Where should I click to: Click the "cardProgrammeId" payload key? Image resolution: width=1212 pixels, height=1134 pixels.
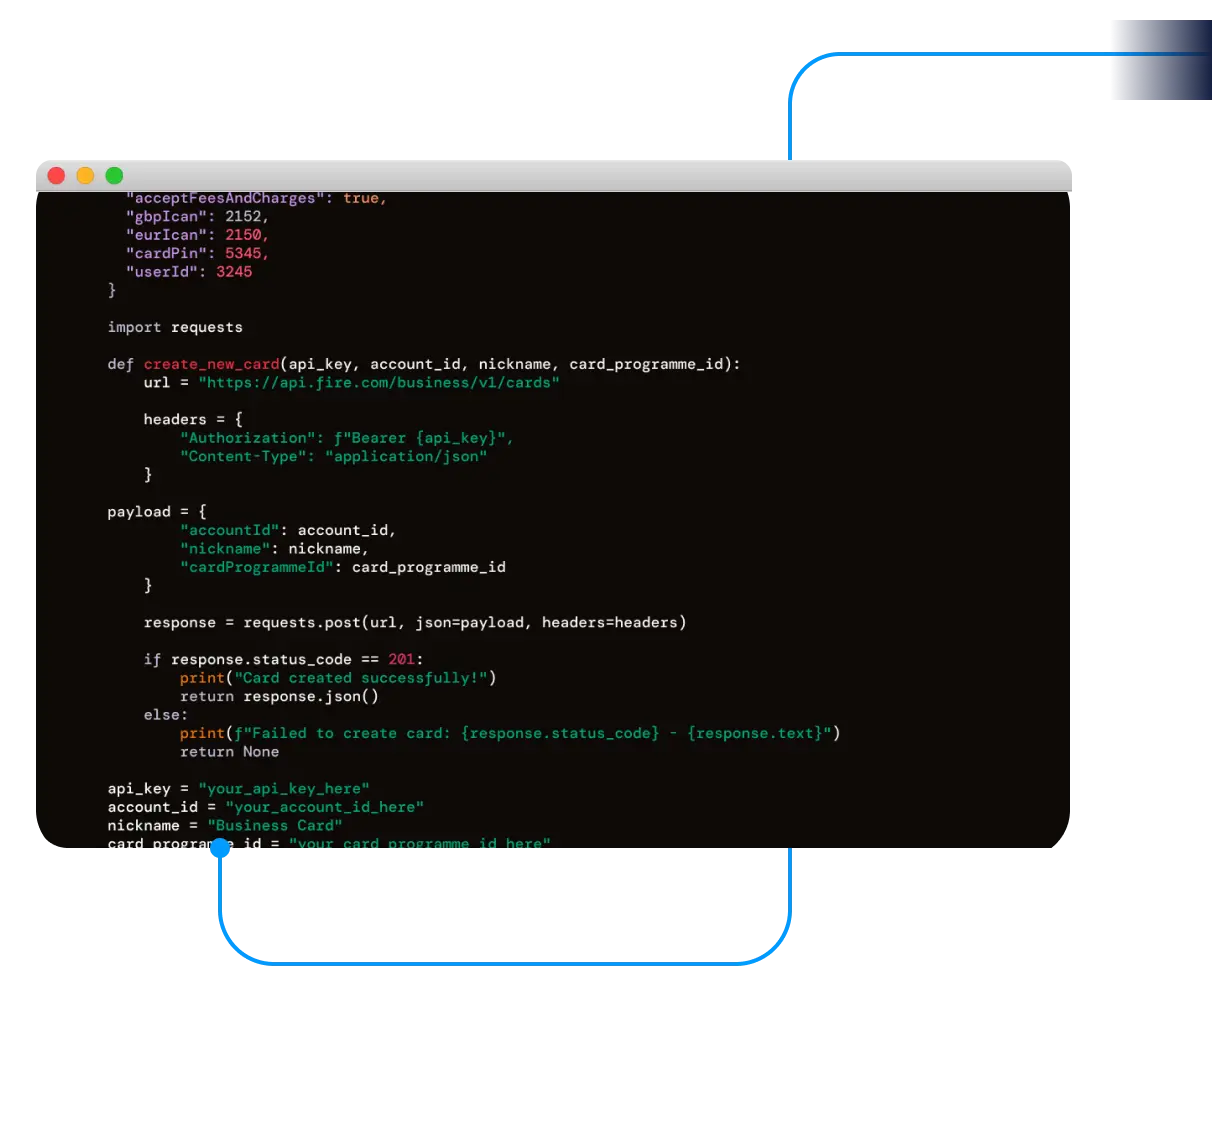(x=256, y=567)
